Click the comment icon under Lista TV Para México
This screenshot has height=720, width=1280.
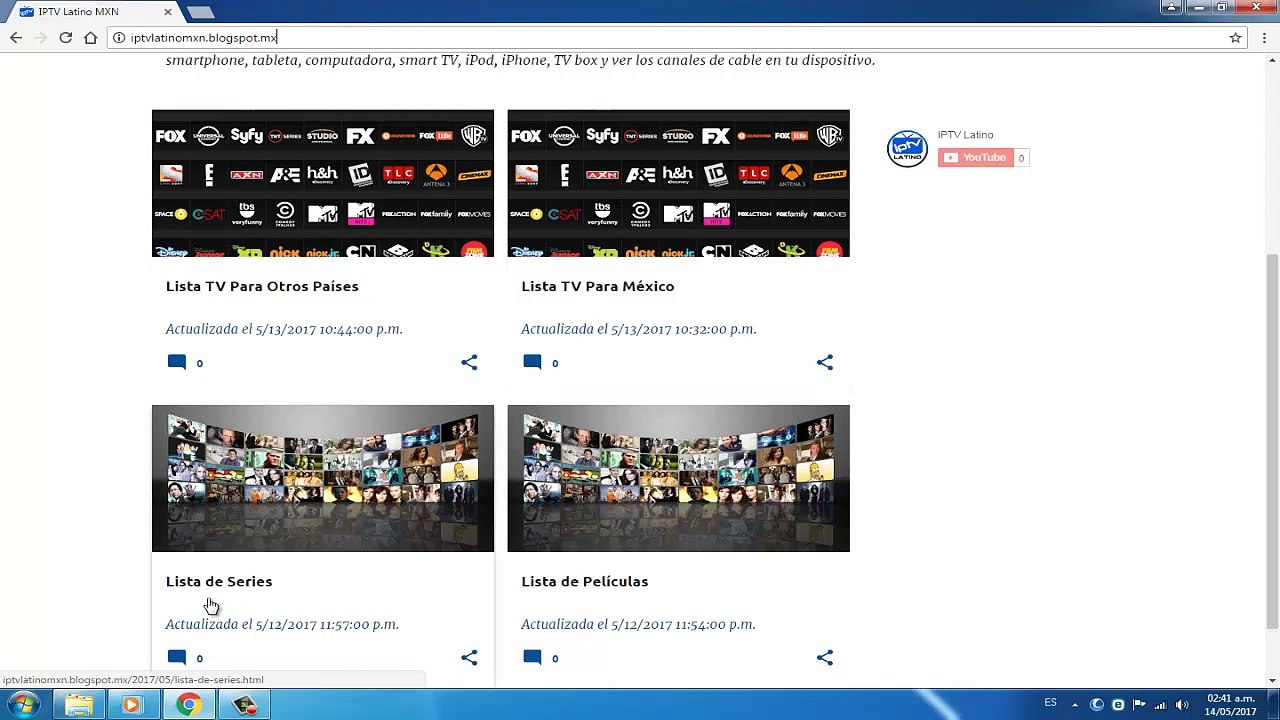point(532,362)
